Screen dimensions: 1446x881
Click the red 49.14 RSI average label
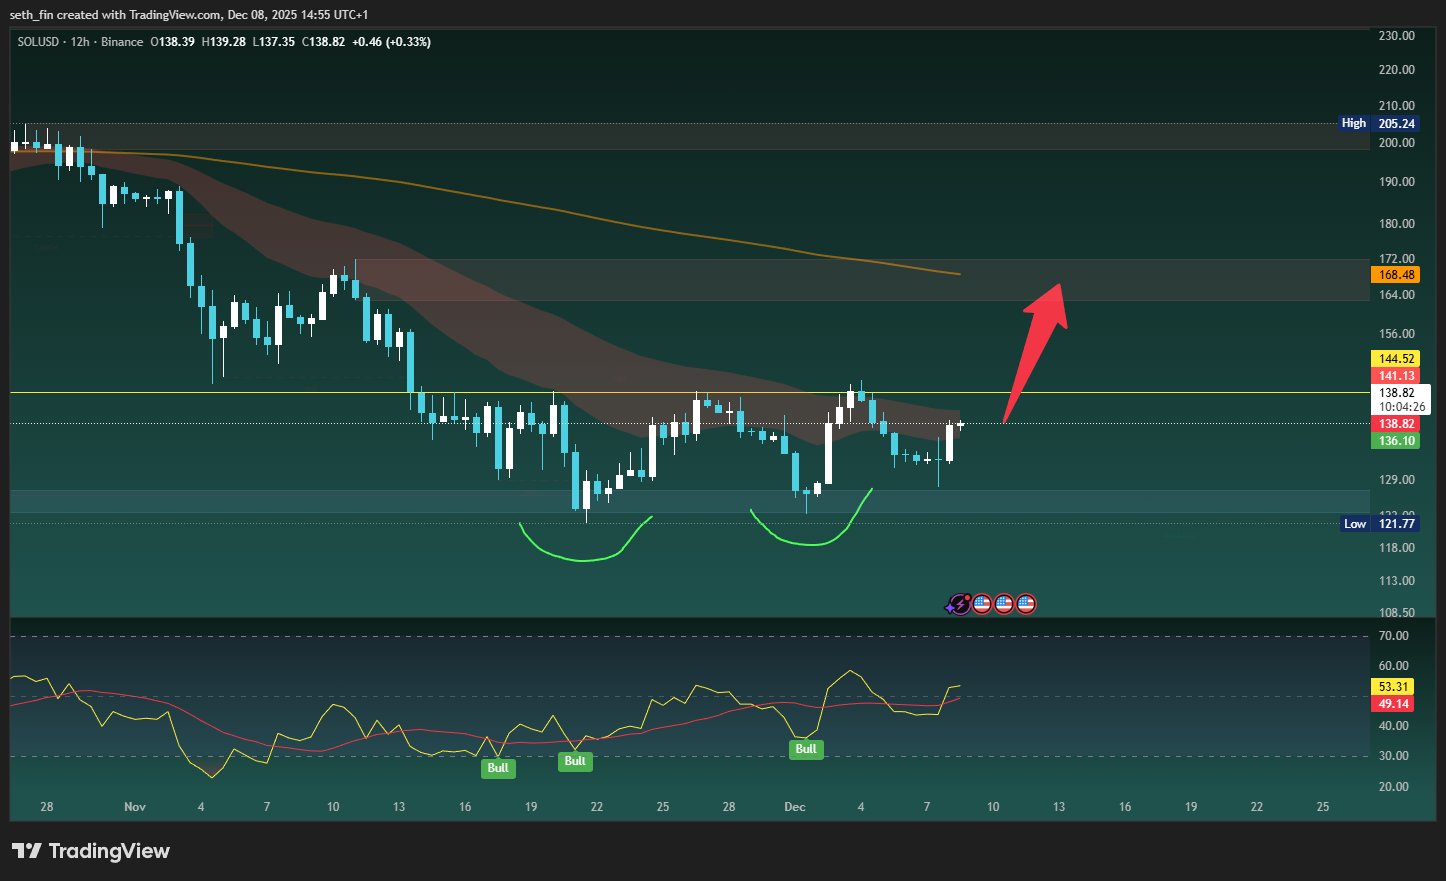point(1394,704)
